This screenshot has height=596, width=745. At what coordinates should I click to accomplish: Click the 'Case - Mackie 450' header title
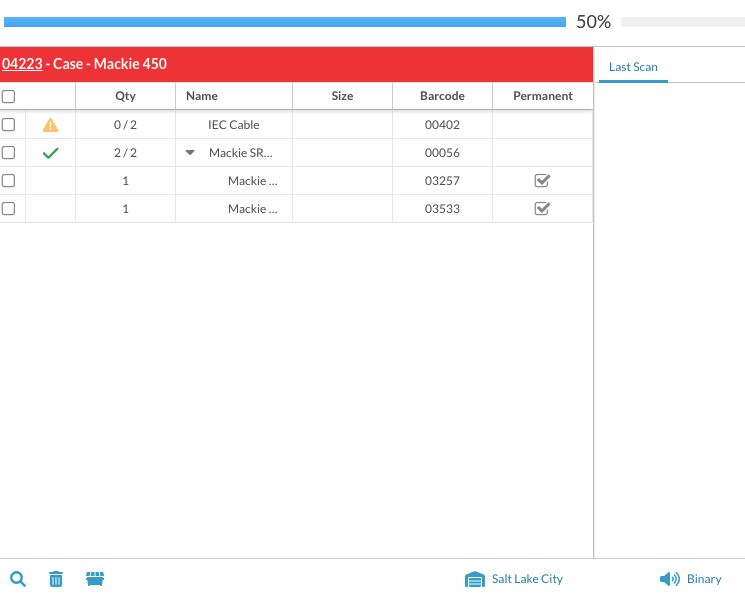110,64
